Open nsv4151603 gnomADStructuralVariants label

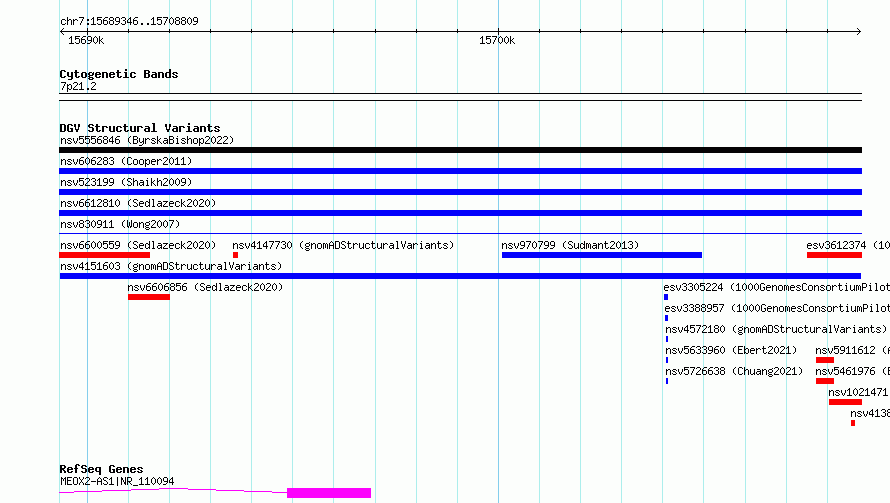pyautogui.click(x=171, y=266)
